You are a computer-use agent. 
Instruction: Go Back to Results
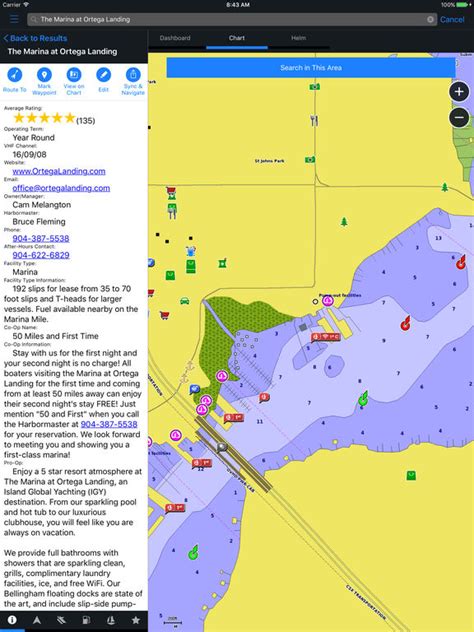(35, 38)
